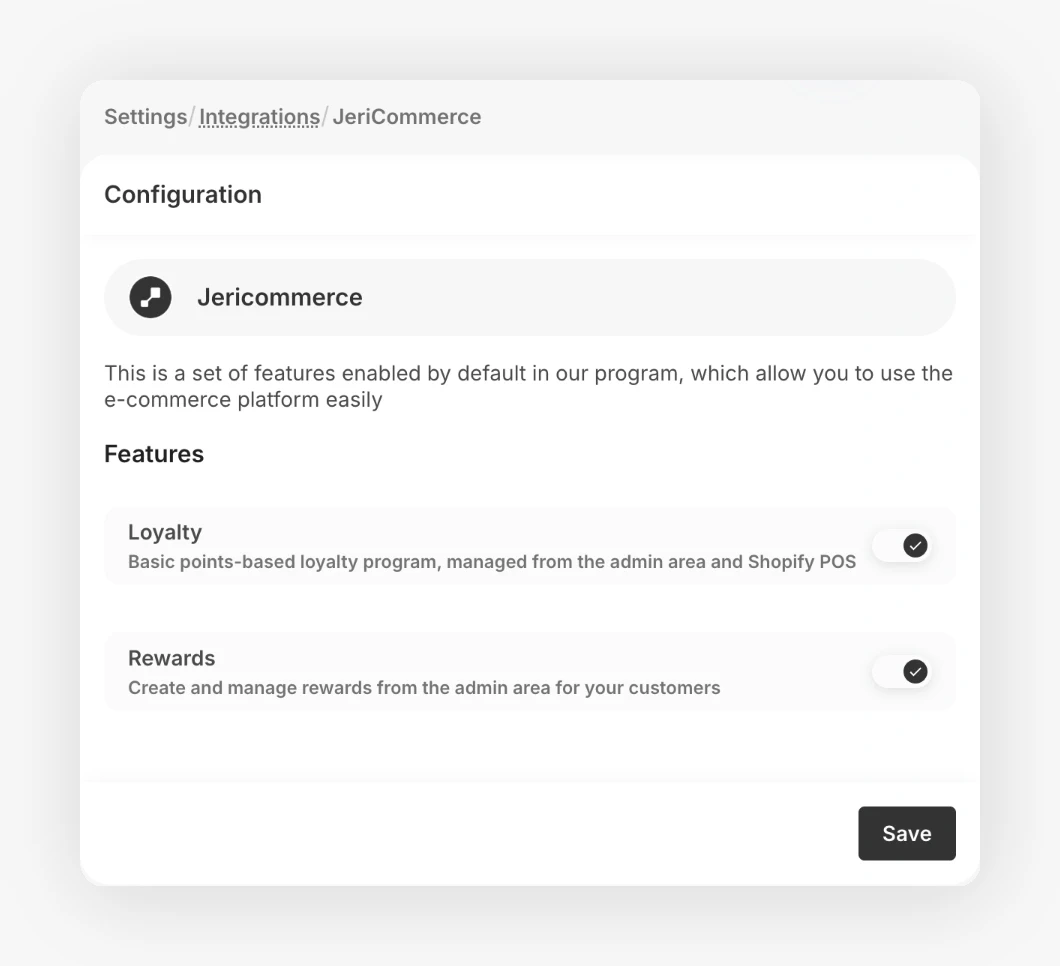Click the Features section heading
The height and width of the screenshot is (966, 1060).
pos(154,454)
